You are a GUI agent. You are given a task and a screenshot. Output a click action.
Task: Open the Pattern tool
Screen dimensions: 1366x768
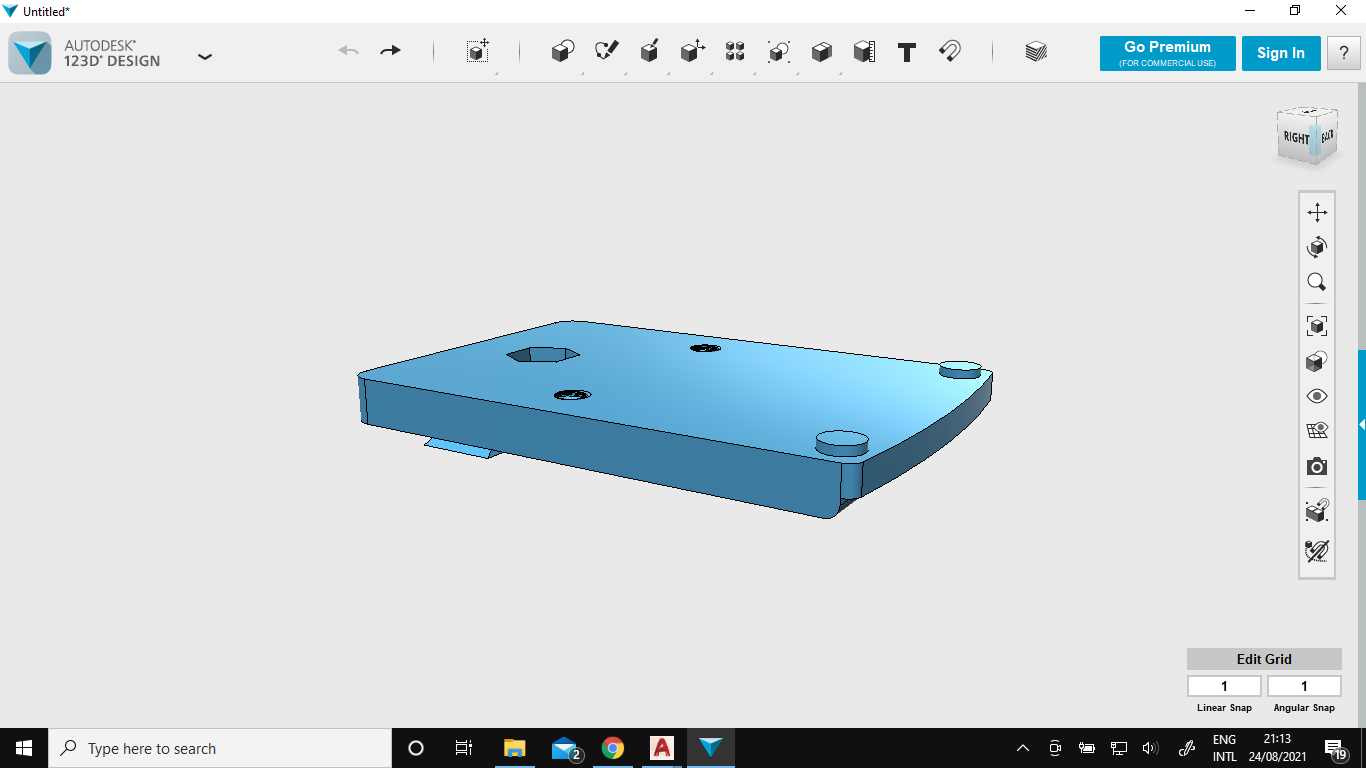pyautogui.click(x=735, y=52)
